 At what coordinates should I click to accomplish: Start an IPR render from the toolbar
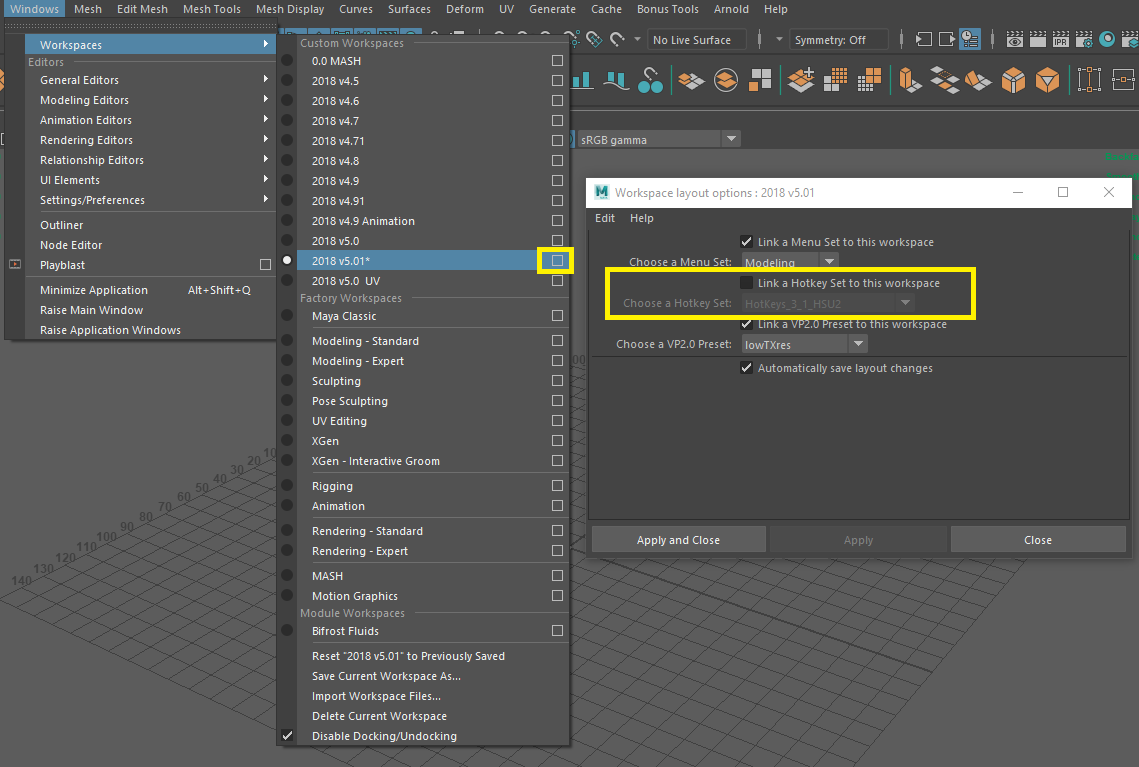point(1060,39)
